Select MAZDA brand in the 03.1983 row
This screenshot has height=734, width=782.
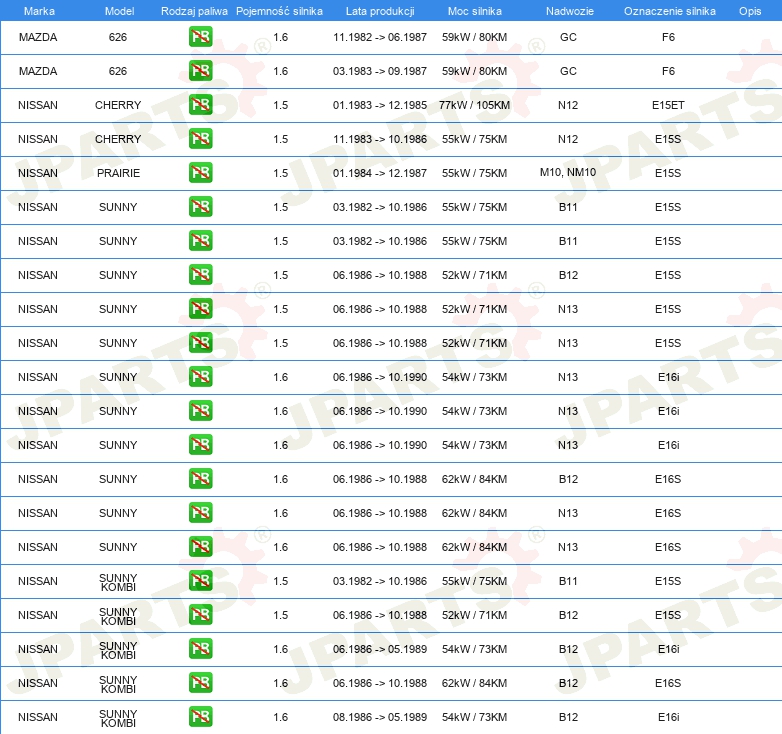38,71
